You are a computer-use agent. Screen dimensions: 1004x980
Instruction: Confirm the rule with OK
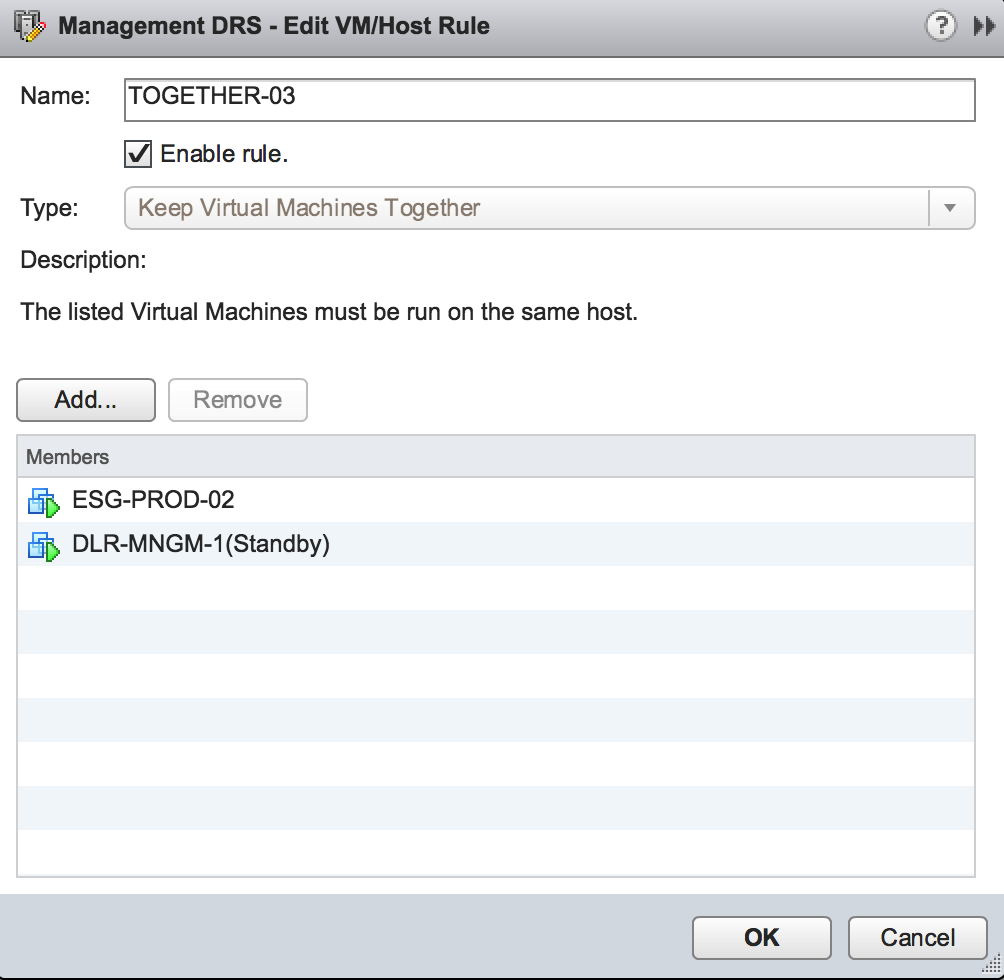(x=761, y=937)
